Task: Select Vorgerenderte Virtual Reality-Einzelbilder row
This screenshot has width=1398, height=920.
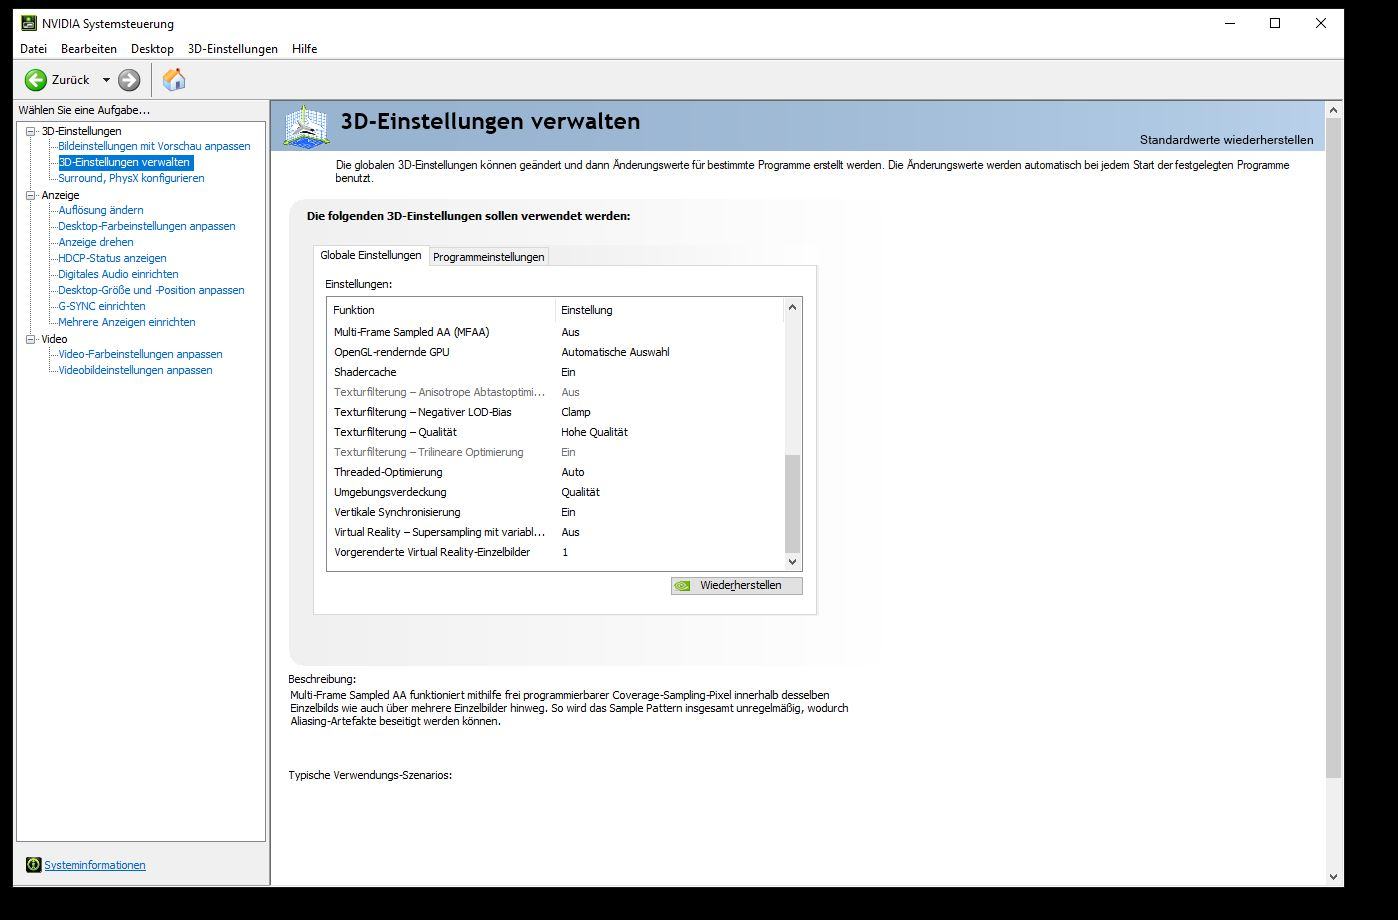Action: (555, 552)
